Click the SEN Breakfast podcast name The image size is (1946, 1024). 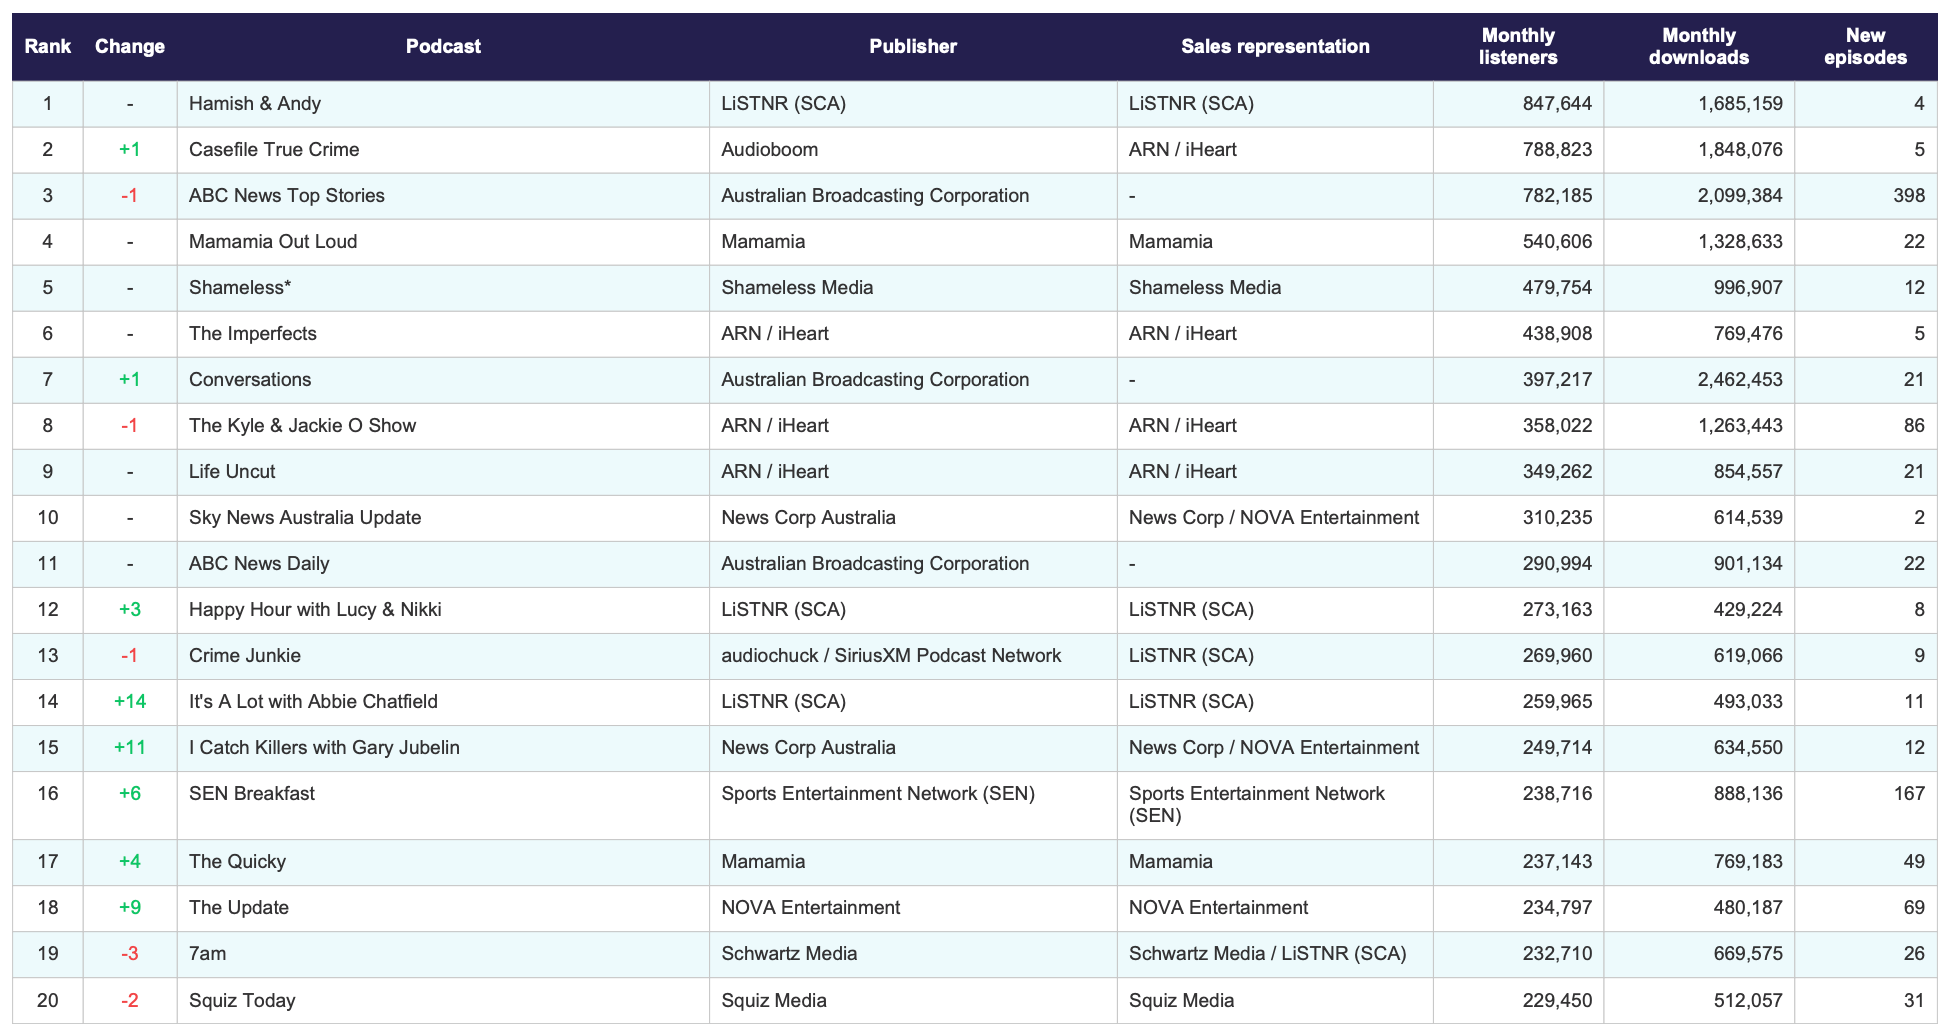(x=252, y=794)
